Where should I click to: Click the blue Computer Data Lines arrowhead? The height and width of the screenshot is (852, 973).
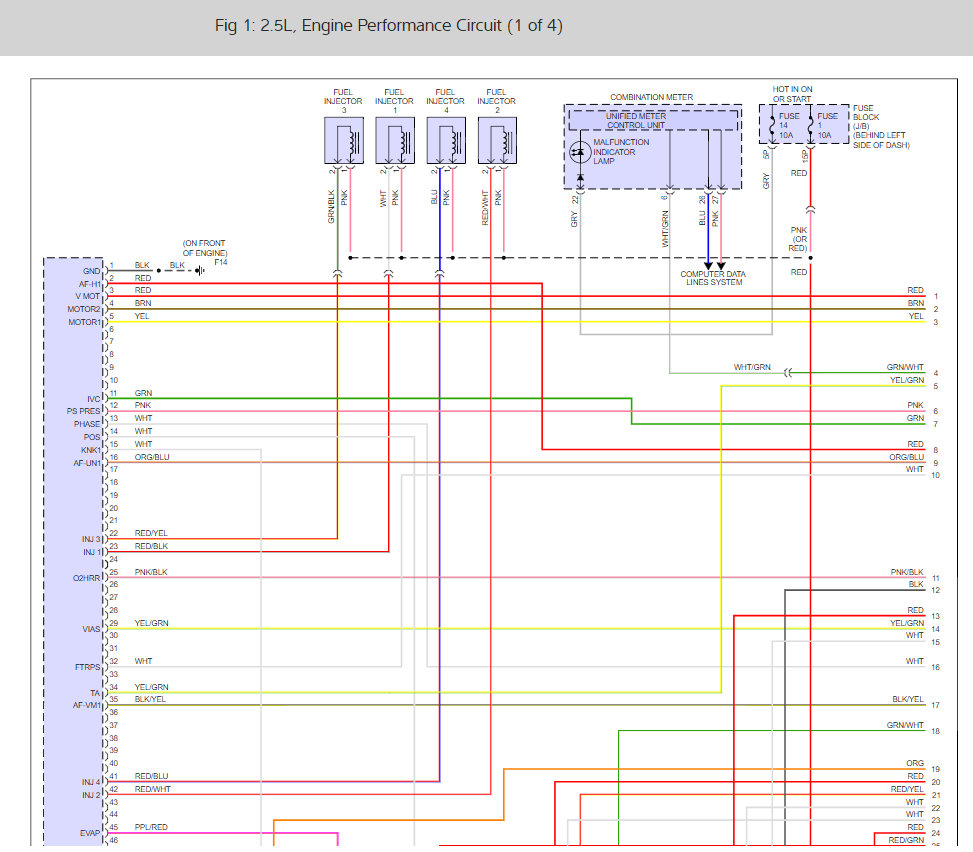point(708,266)
